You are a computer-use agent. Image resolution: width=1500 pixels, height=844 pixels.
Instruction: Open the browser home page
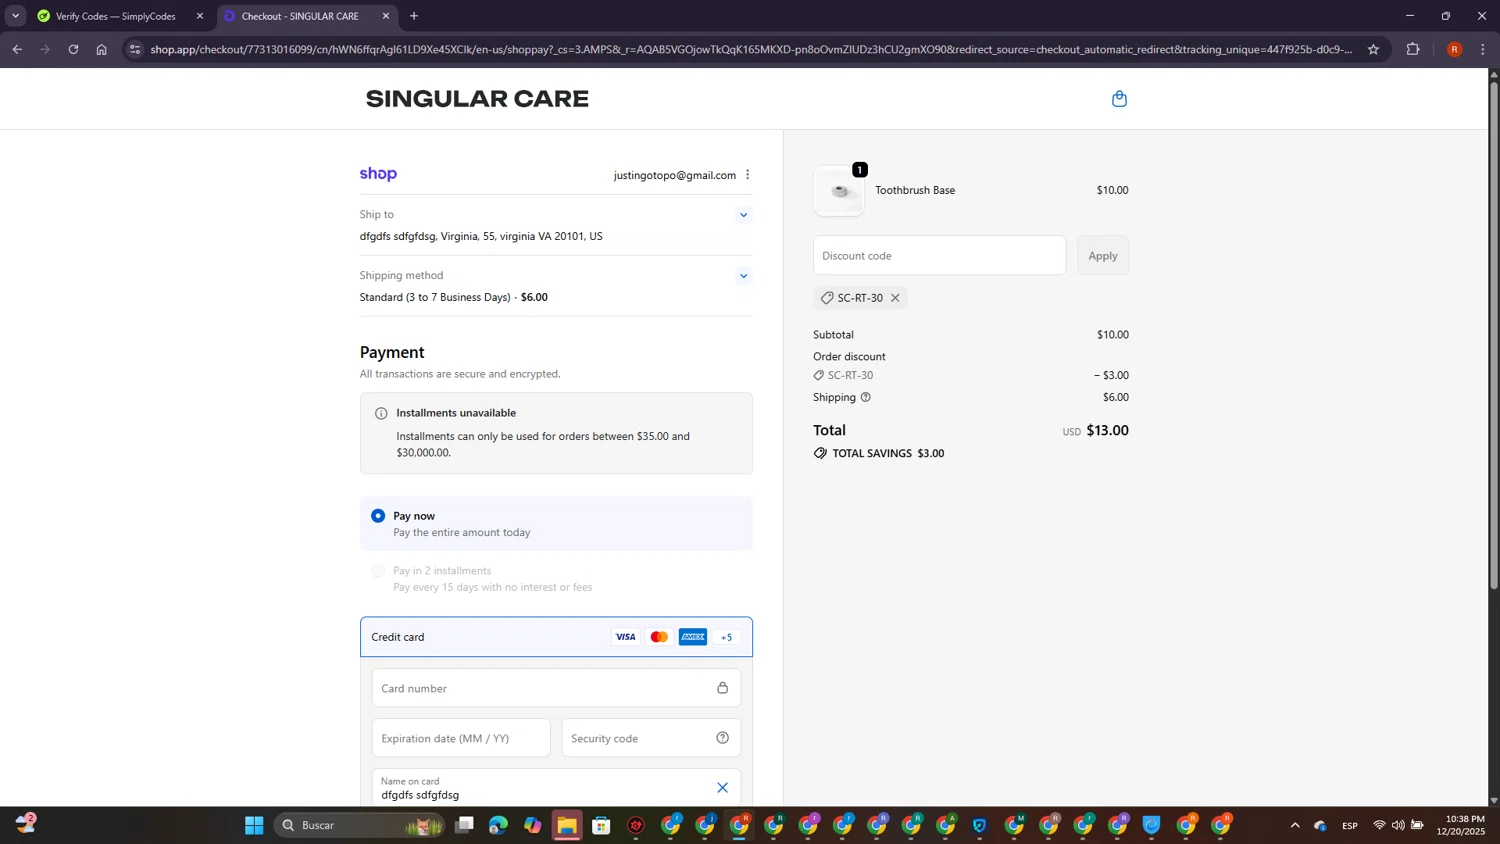click(101, 49)
